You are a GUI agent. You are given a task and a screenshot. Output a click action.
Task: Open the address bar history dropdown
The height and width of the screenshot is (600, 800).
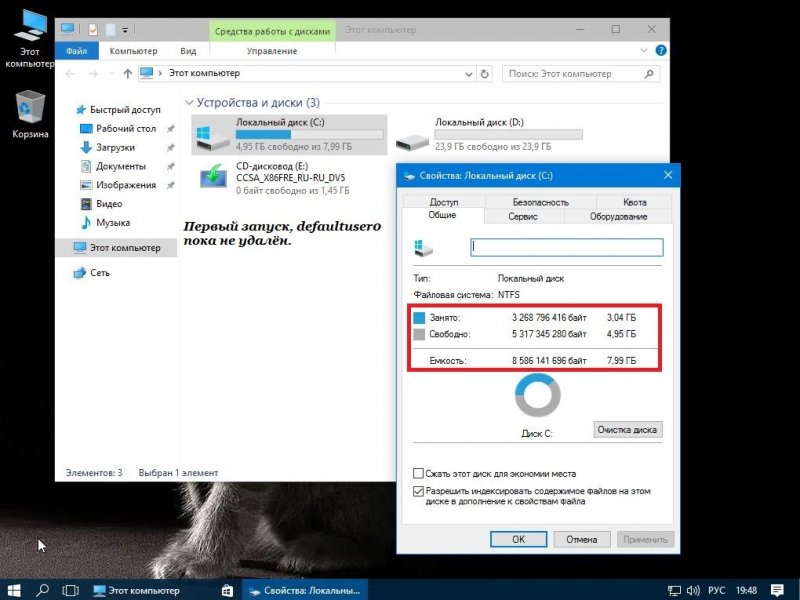[468, 74]
